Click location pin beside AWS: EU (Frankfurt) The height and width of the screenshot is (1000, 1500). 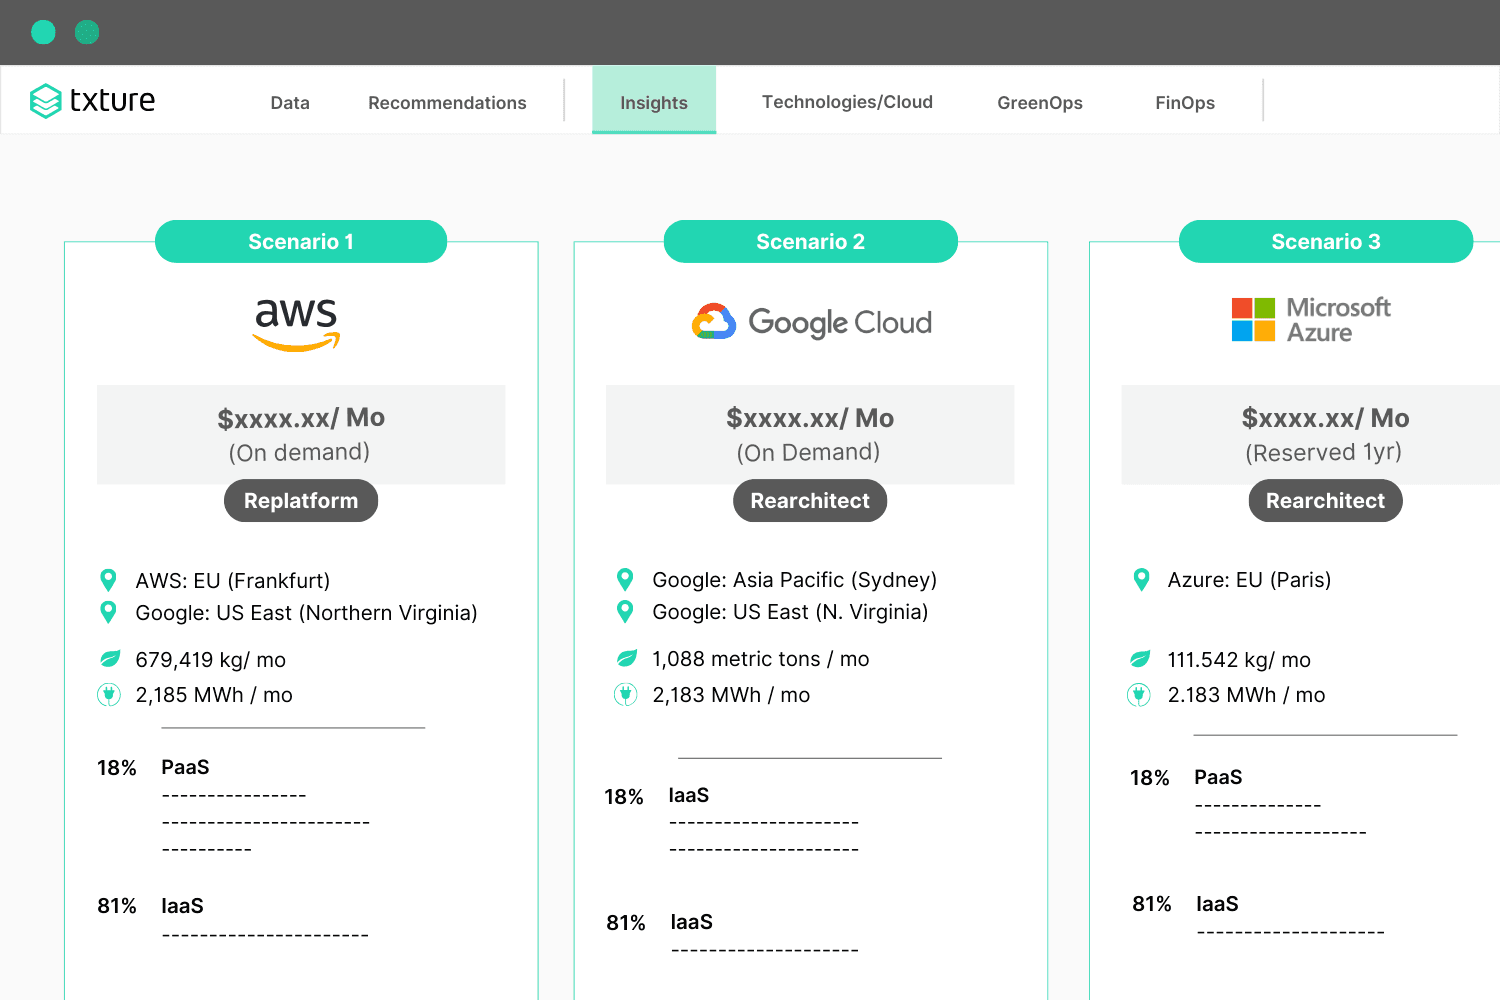coord(109,580)
